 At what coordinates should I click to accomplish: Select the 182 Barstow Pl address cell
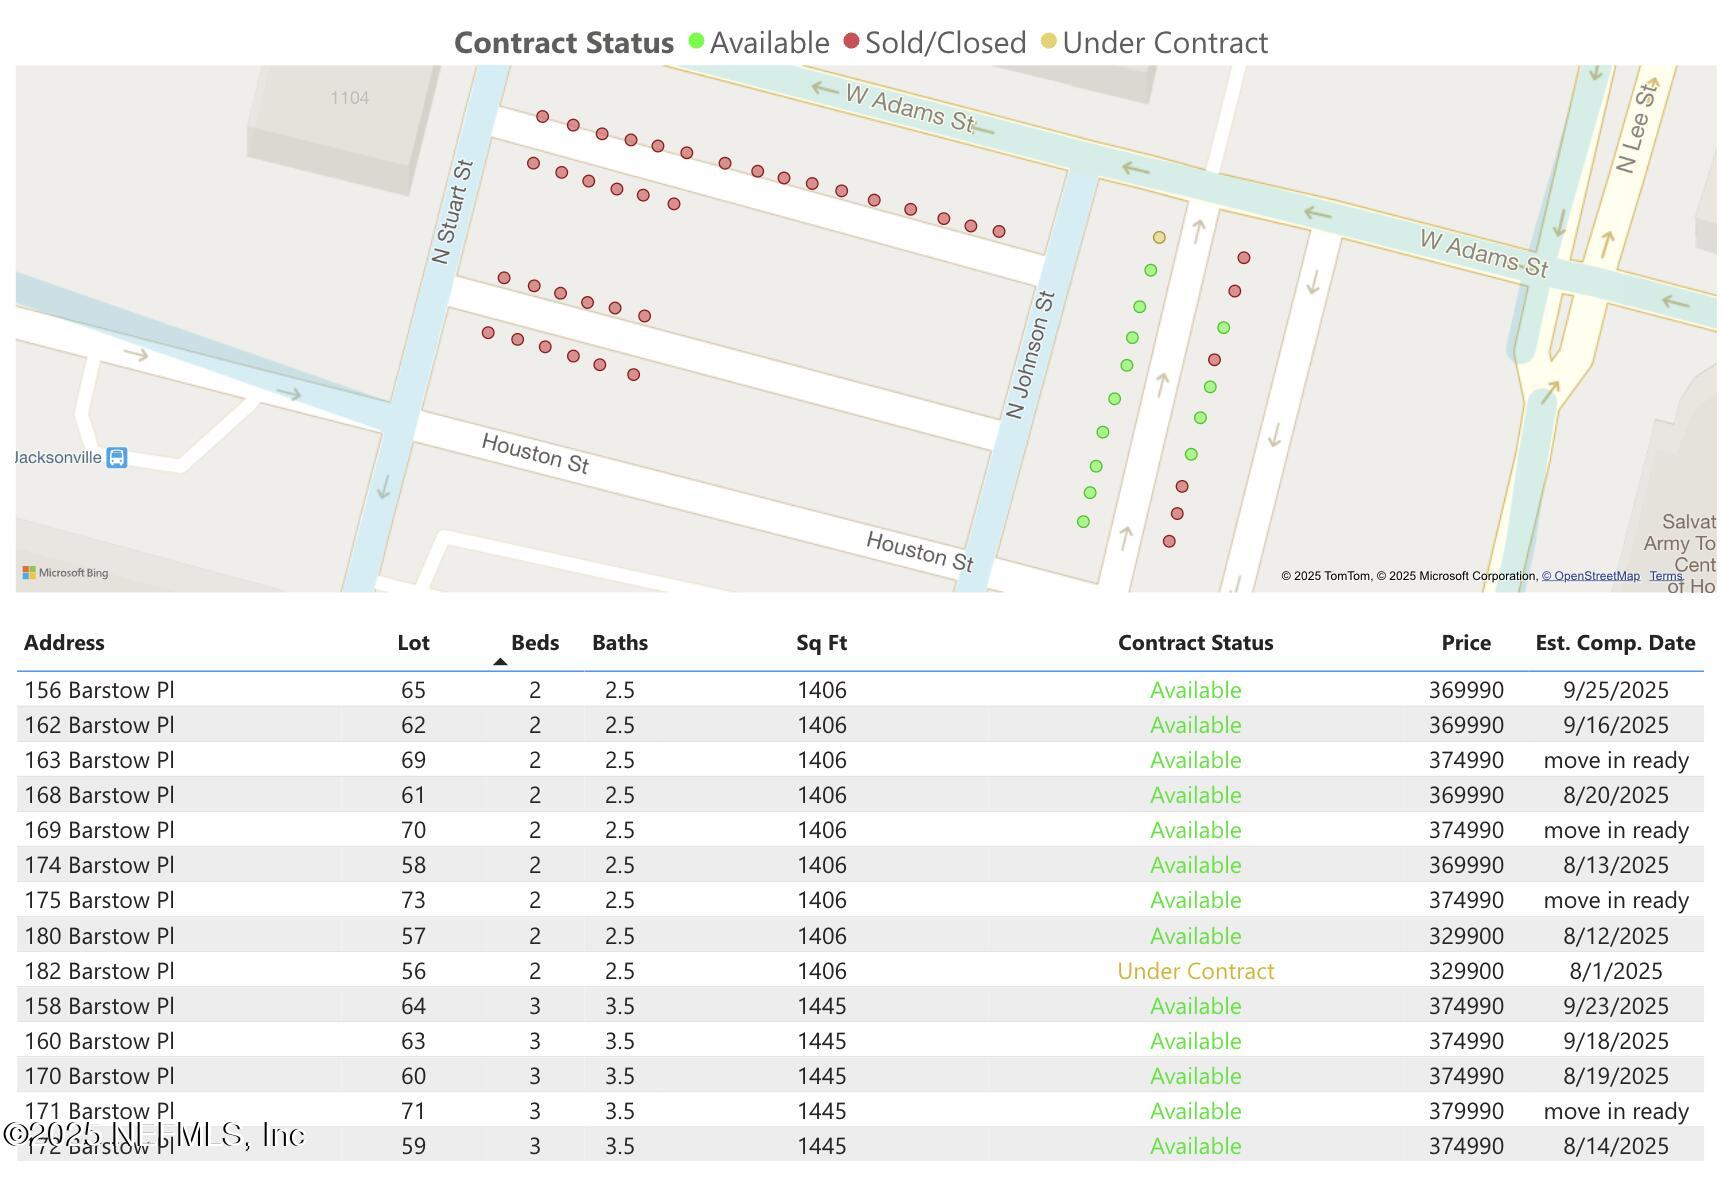pyautogui.click(x=99, y=971)
